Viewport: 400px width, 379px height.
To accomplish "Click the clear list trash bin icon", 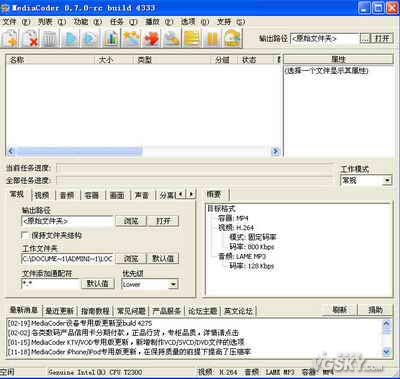I will point(50,38).
